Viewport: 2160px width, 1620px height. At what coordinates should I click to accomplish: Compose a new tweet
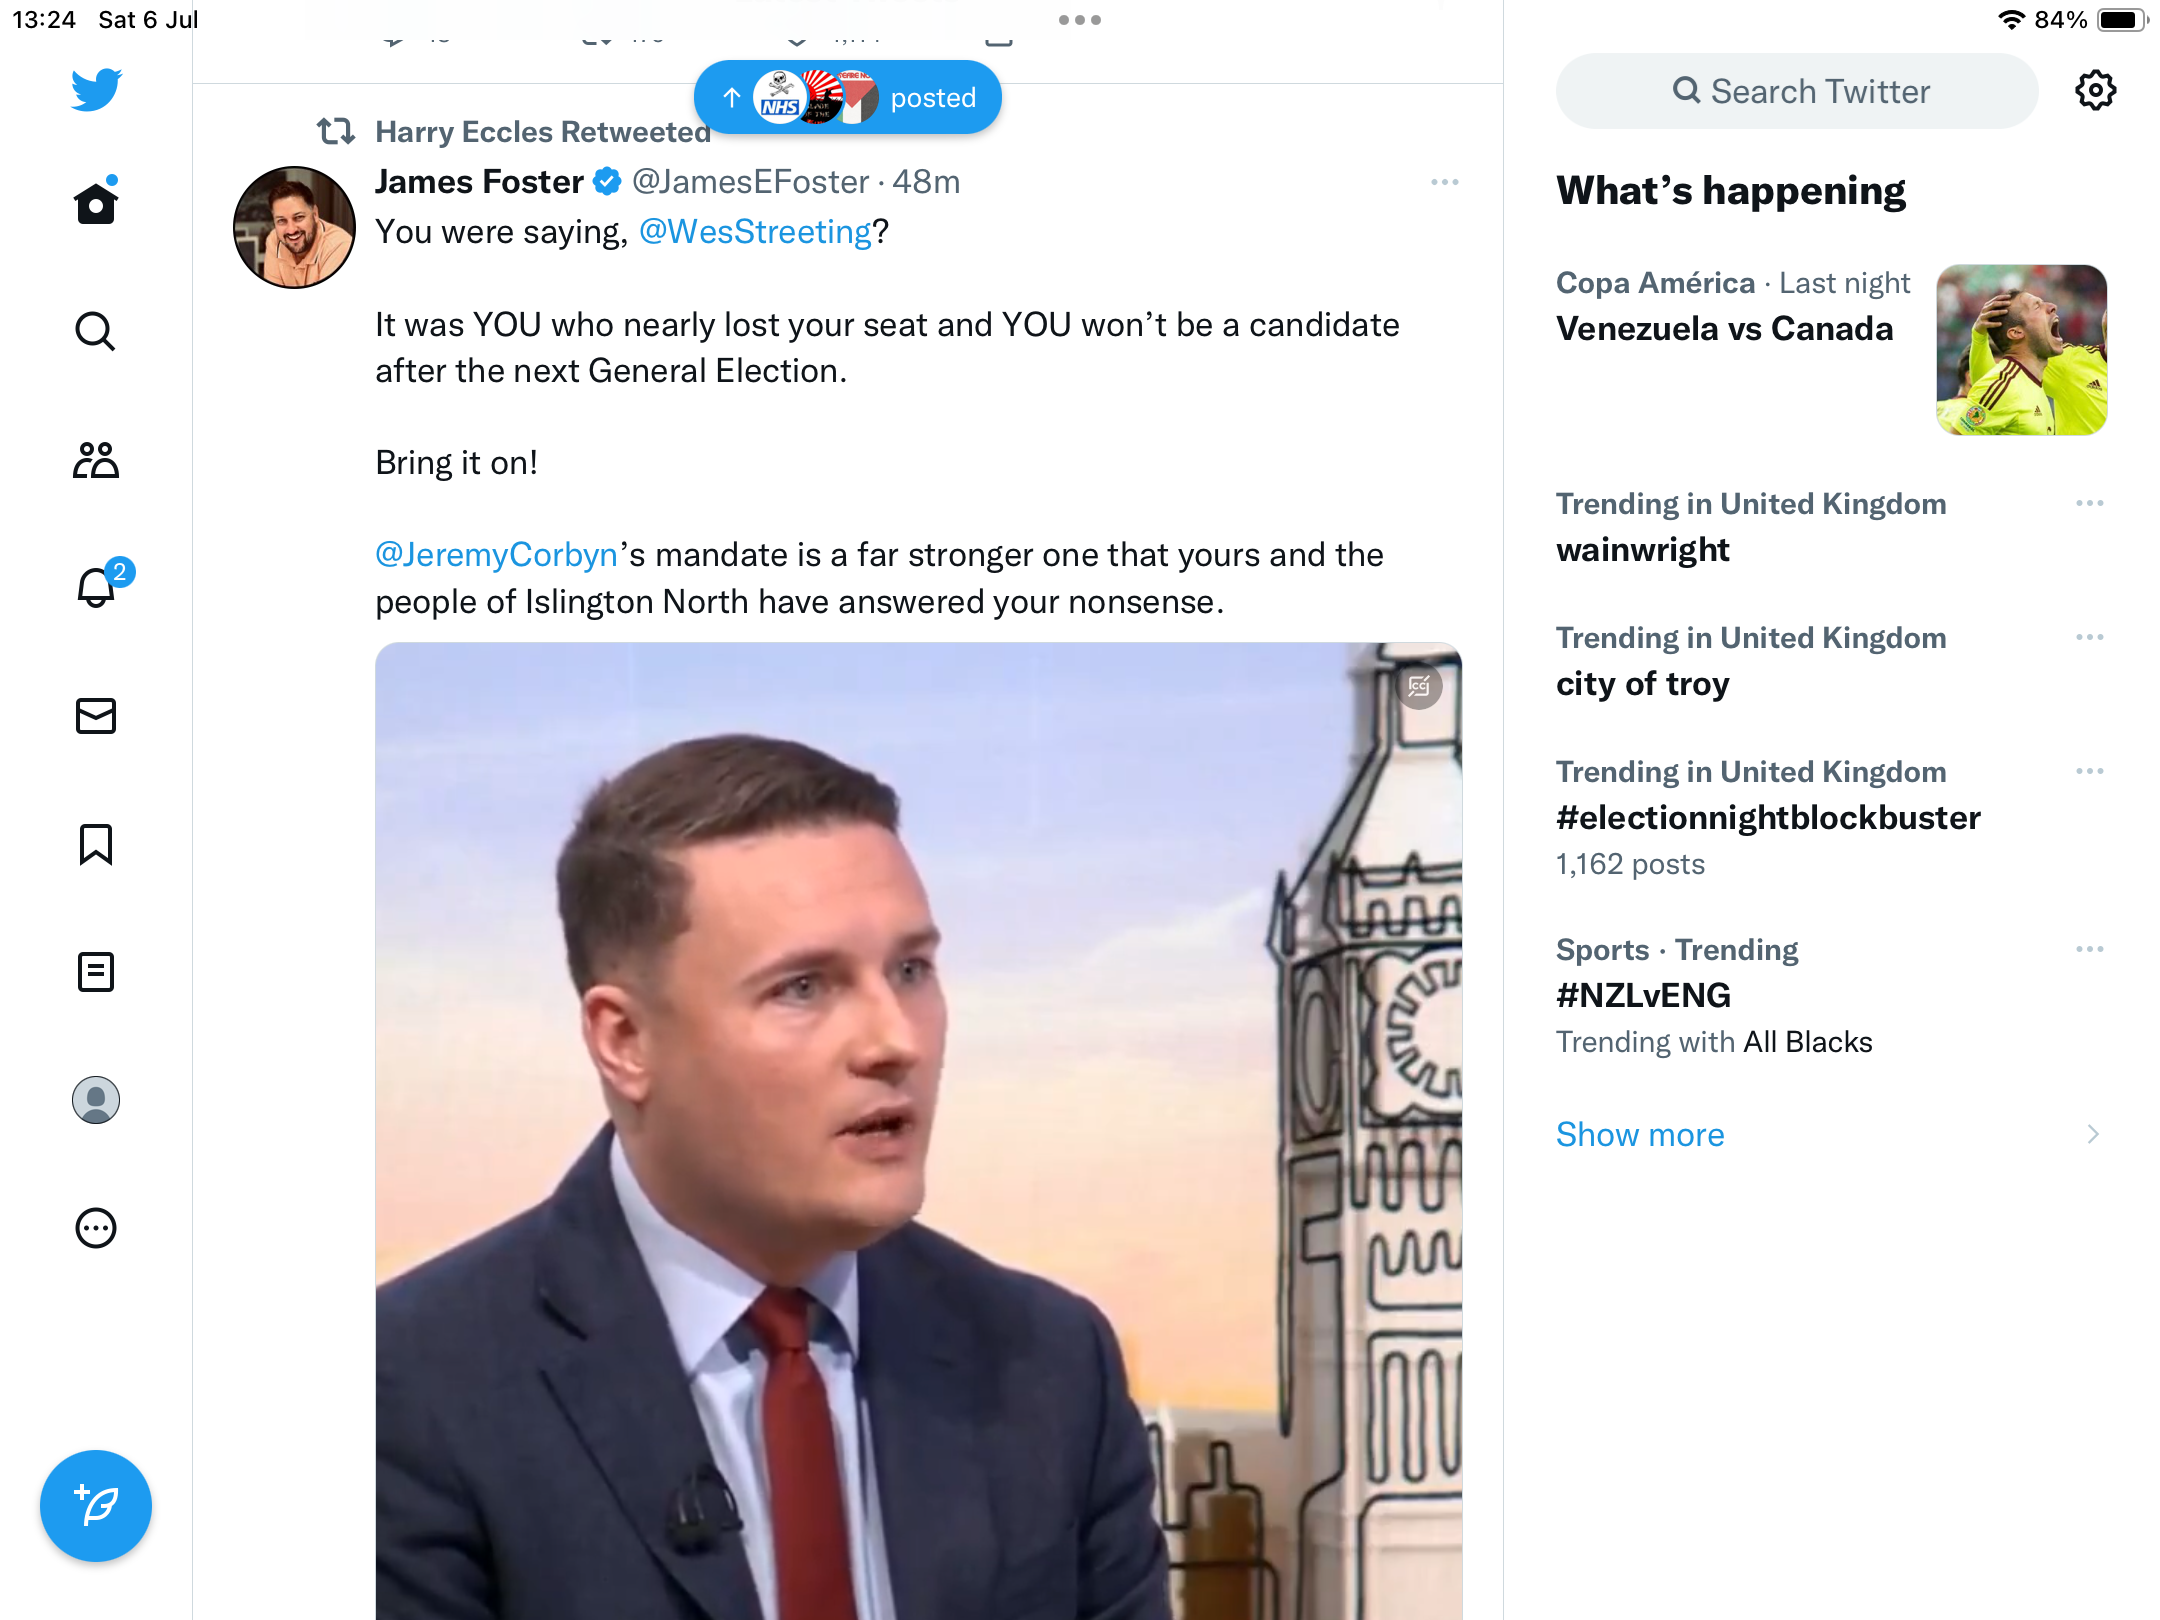pos(96,1506)
